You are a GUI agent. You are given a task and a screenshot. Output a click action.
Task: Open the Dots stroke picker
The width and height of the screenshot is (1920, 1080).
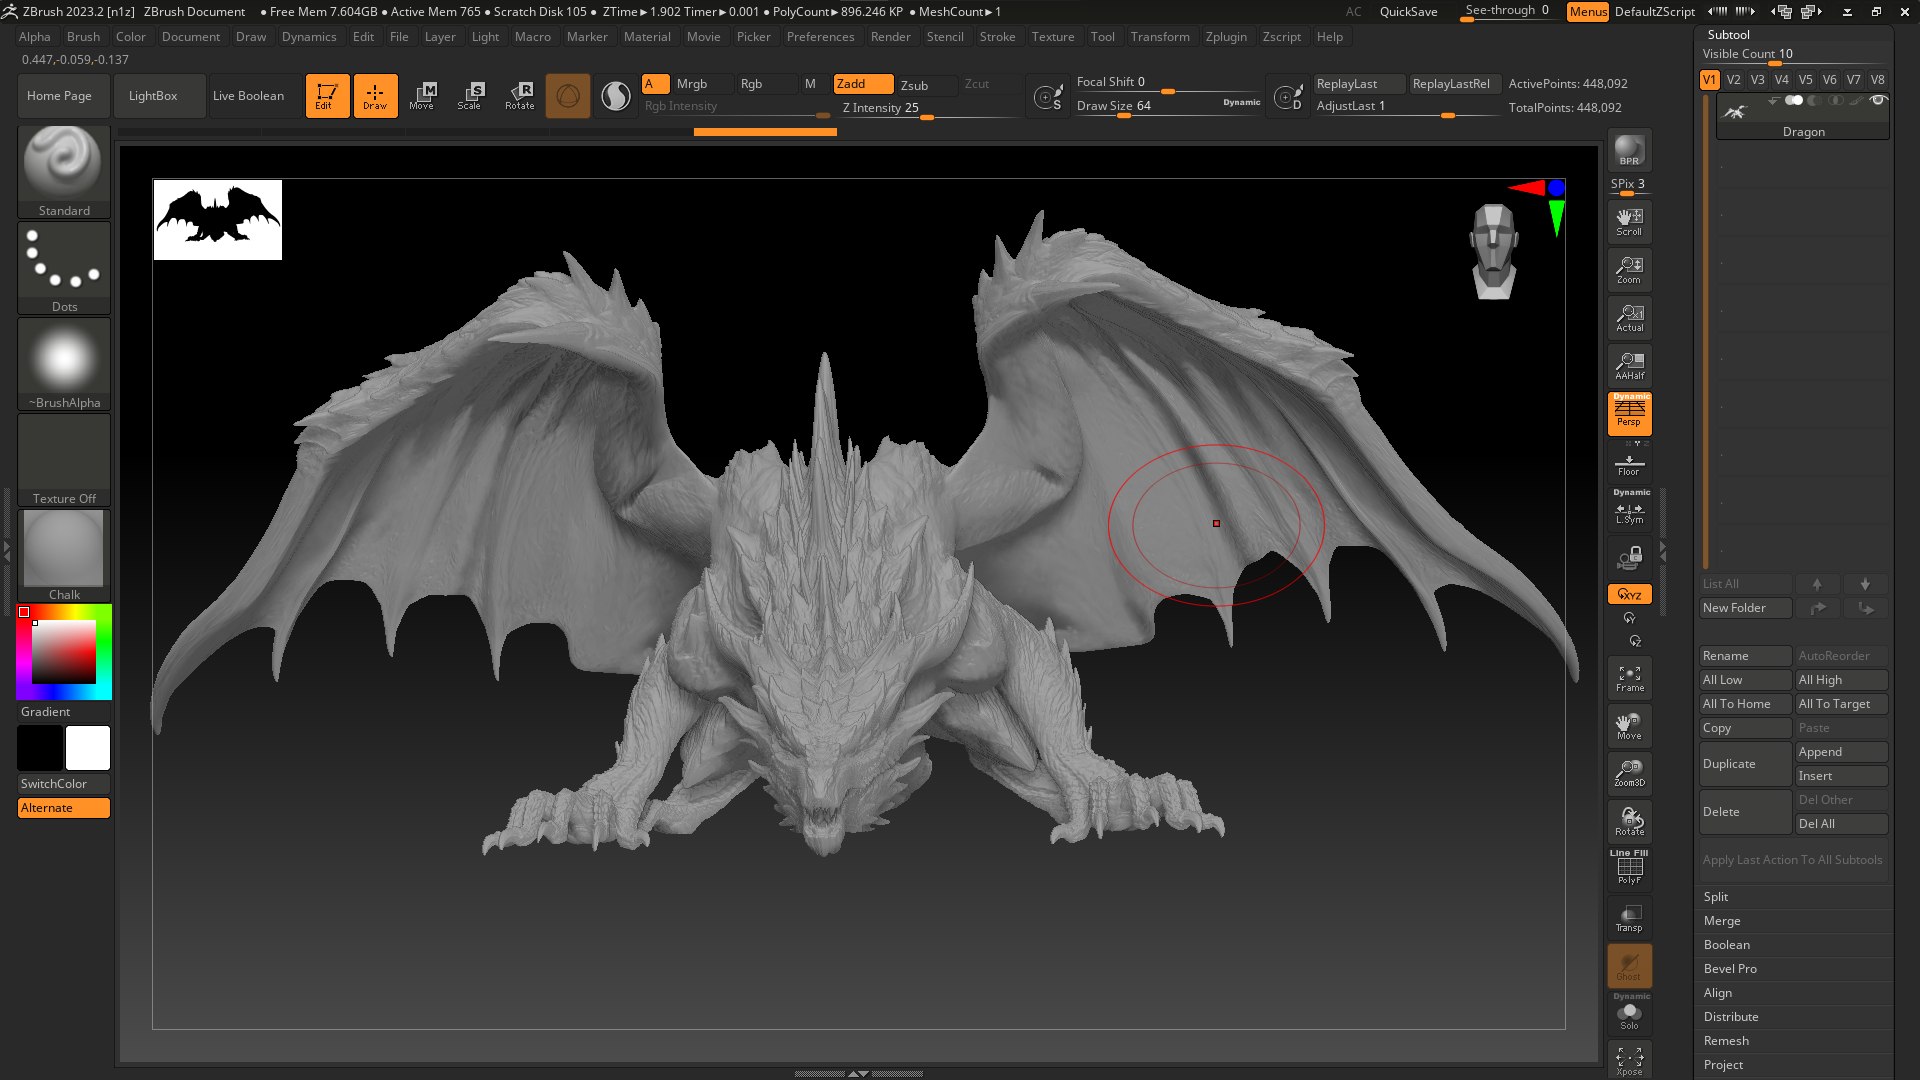(x=64, y=267)
